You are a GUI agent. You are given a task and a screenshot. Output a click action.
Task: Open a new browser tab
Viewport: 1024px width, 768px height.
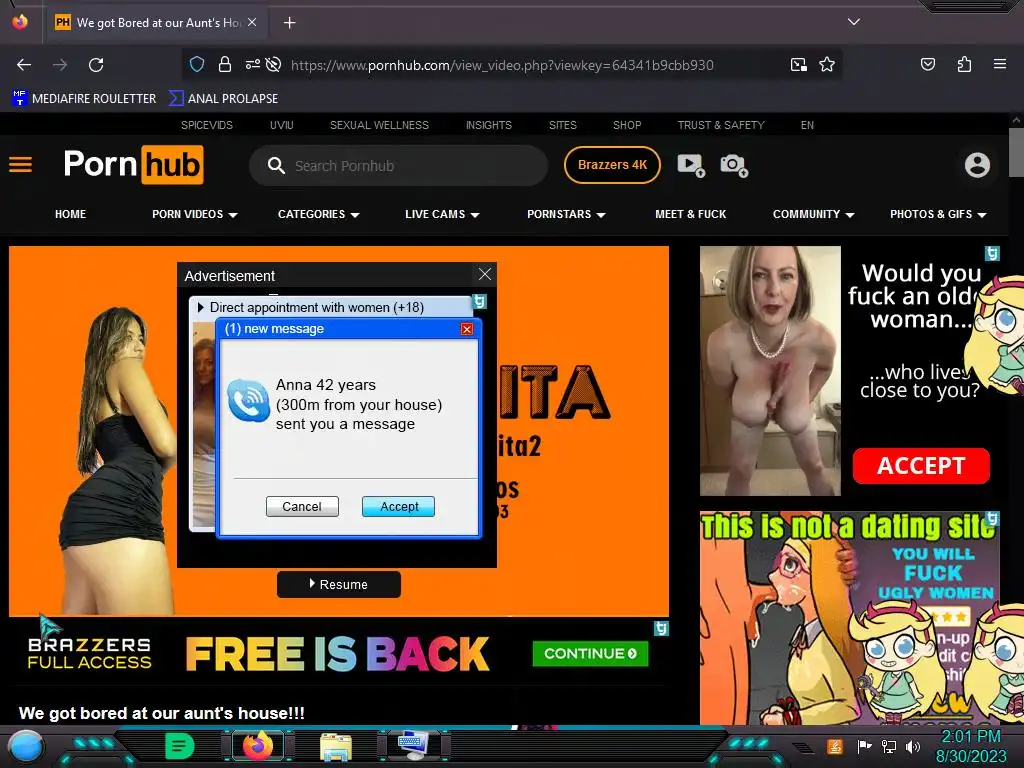click(x=289, y=23)
